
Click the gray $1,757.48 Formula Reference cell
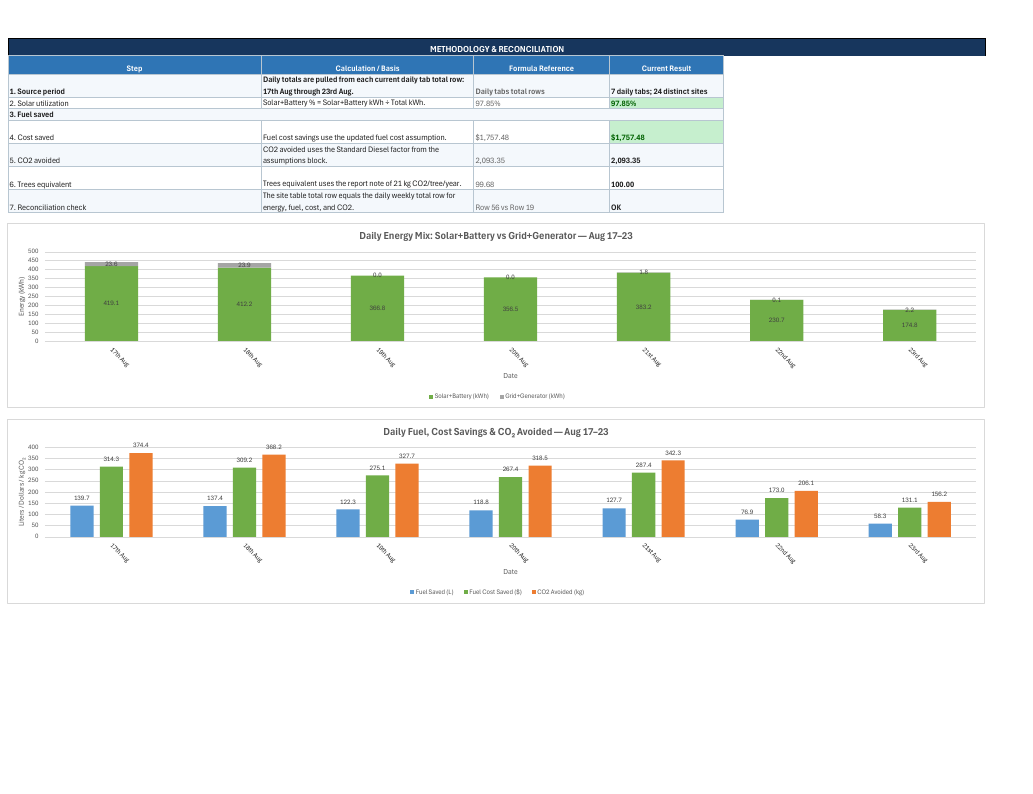(541, 132)
